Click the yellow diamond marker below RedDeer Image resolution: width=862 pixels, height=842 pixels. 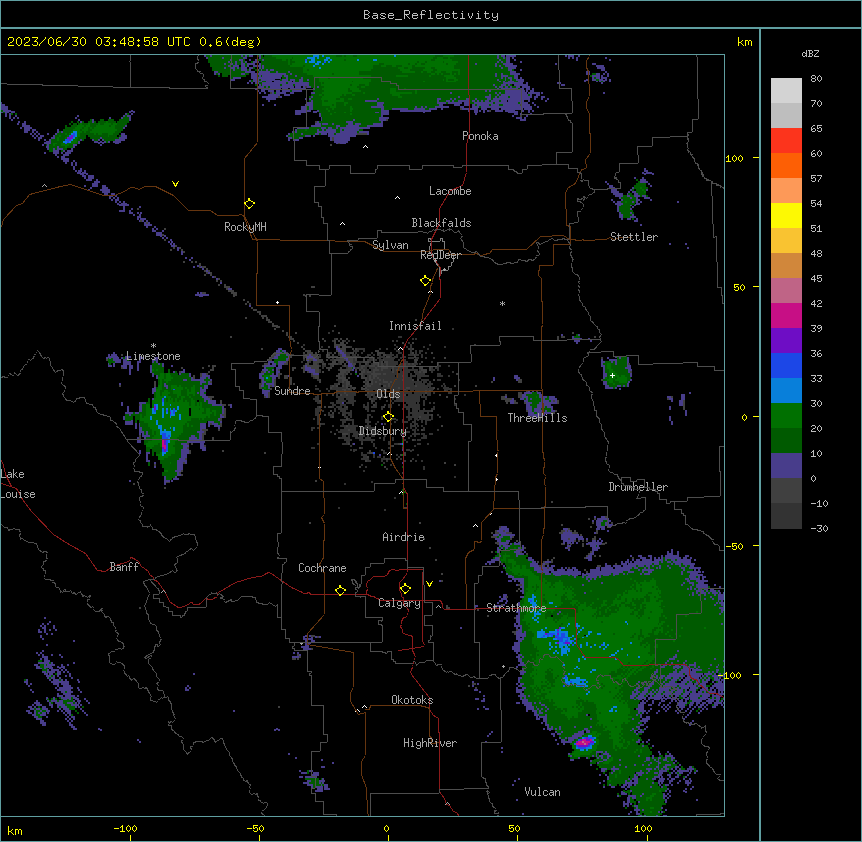click(426, 281)
